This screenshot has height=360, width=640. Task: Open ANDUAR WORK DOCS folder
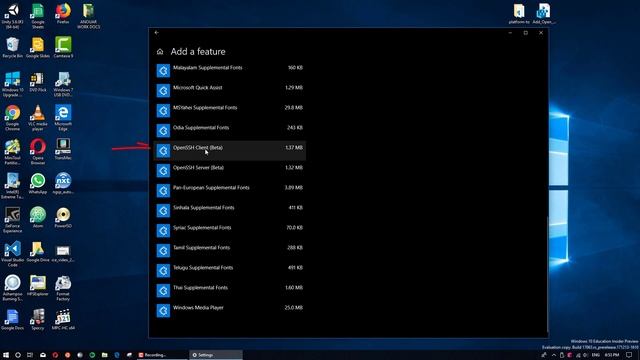[89, 16]
